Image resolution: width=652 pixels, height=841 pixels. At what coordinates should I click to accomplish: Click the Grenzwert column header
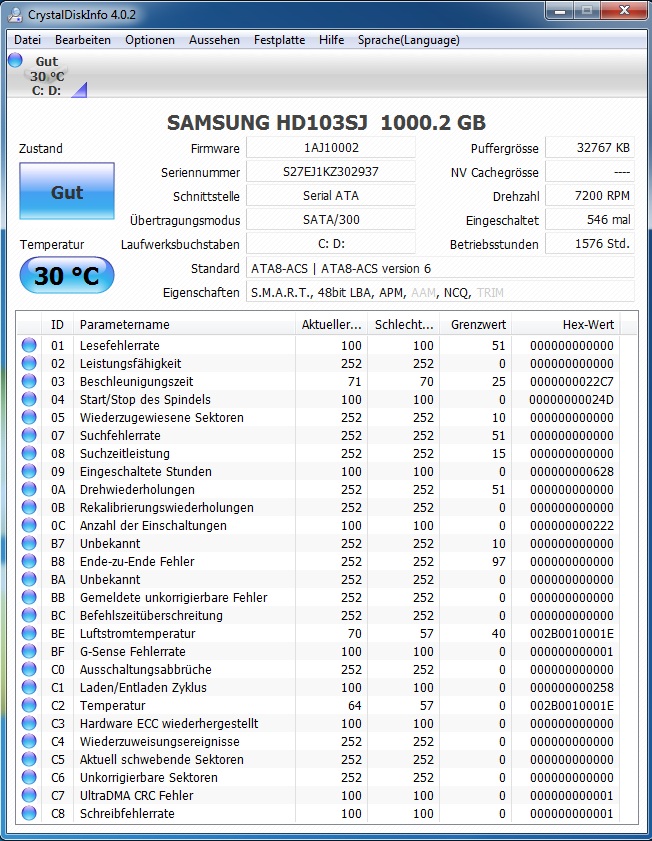point(476,324)
